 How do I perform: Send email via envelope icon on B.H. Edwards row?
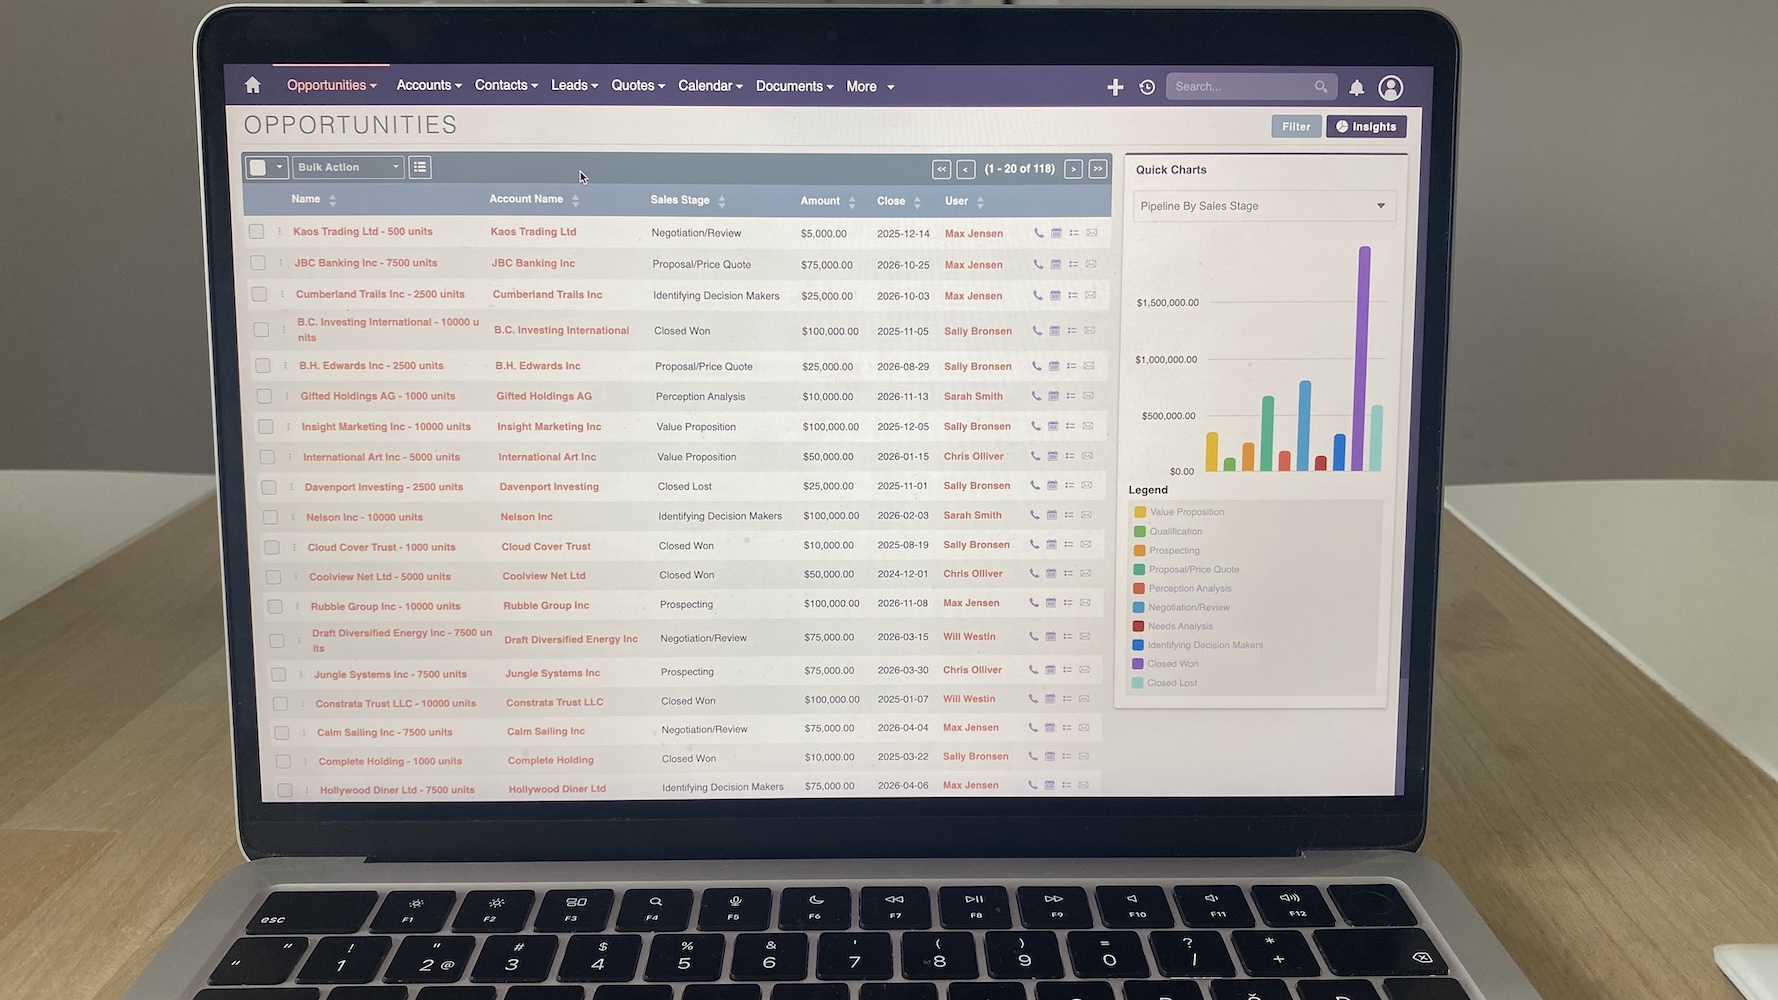tap(1089, 366)
